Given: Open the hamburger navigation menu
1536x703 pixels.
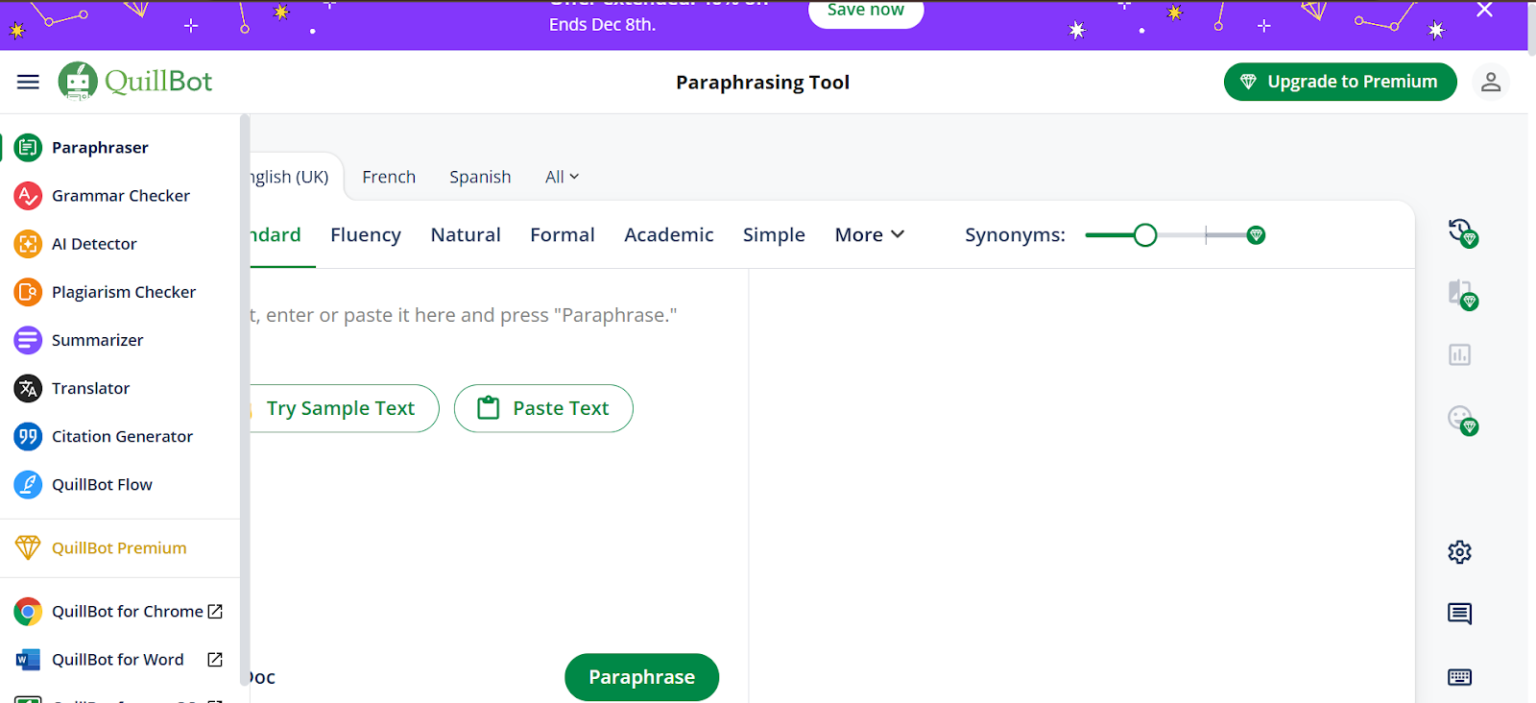Looking at the screenshot, I should pos(27,81).
